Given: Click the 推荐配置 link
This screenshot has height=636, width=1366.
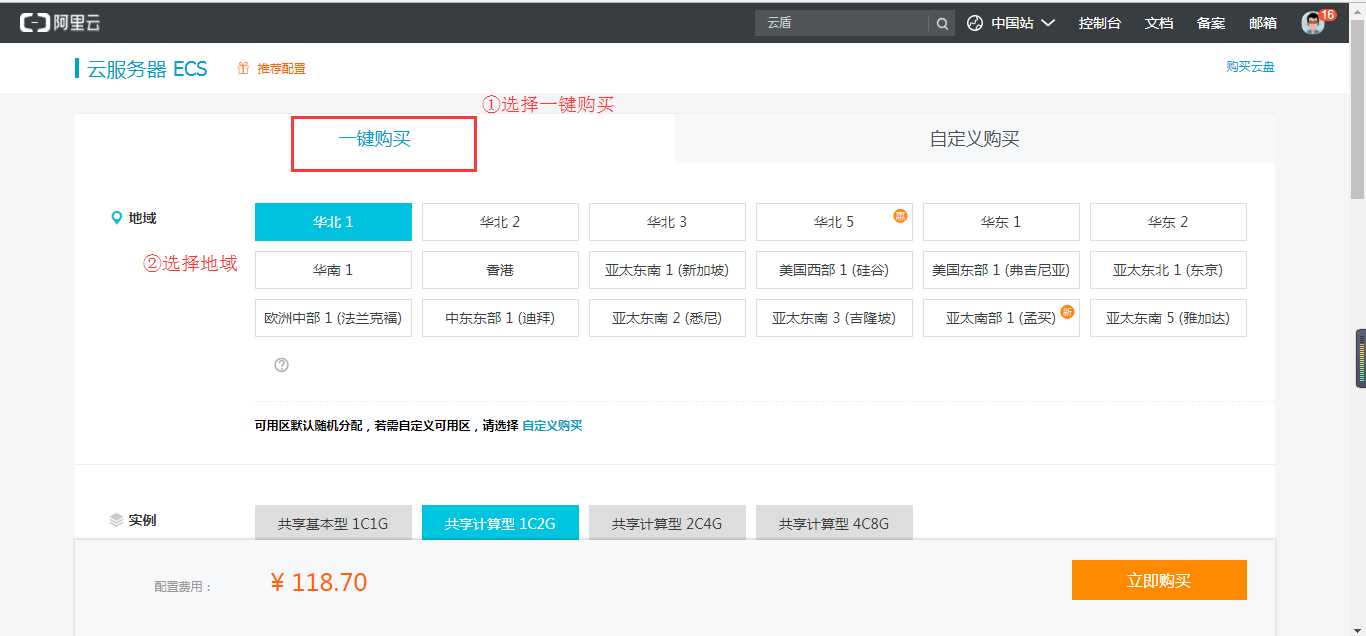Looking at the screenshot, I should pyautogui.click(x=281, y=69).
